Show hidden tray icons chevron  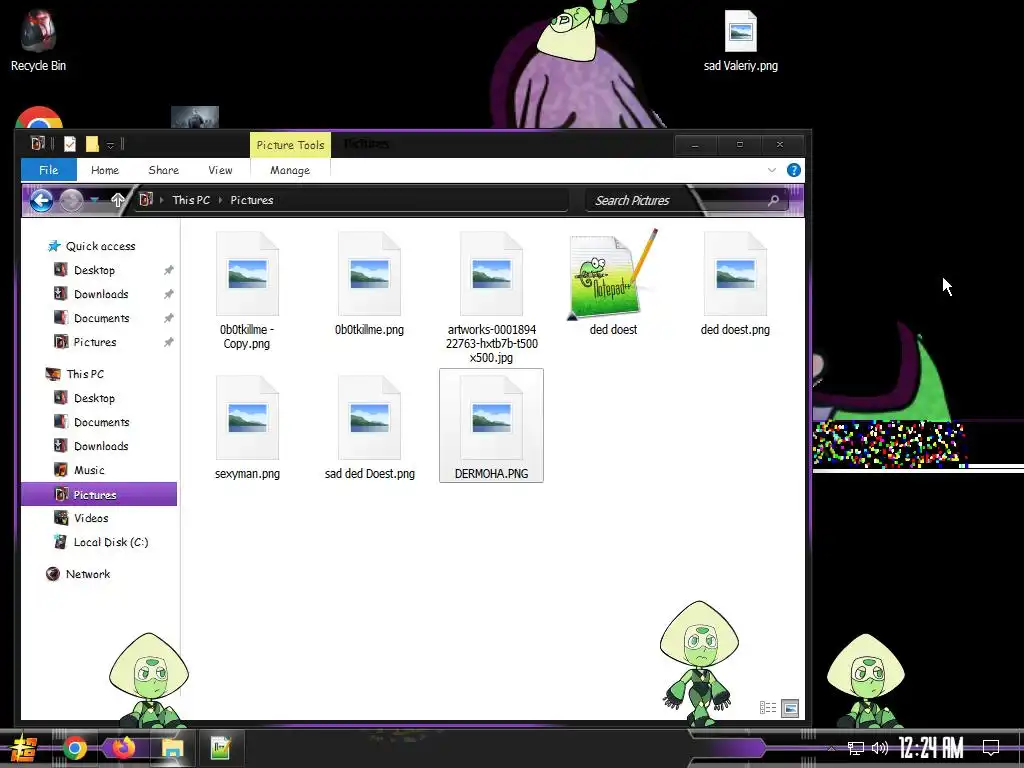point(831,748)
